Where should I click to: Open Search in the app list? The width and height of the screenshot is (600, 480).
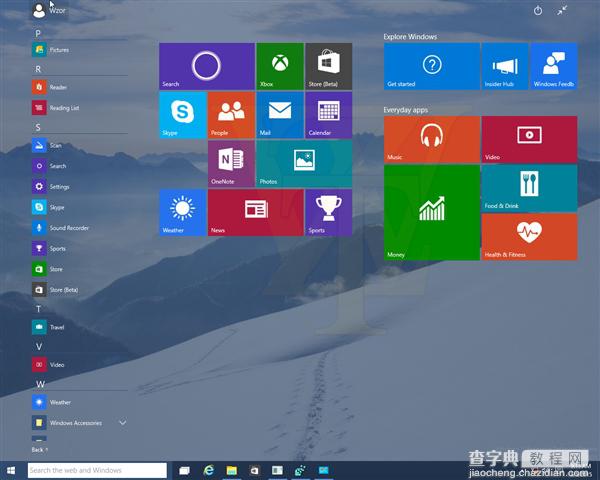pos(49,166)
